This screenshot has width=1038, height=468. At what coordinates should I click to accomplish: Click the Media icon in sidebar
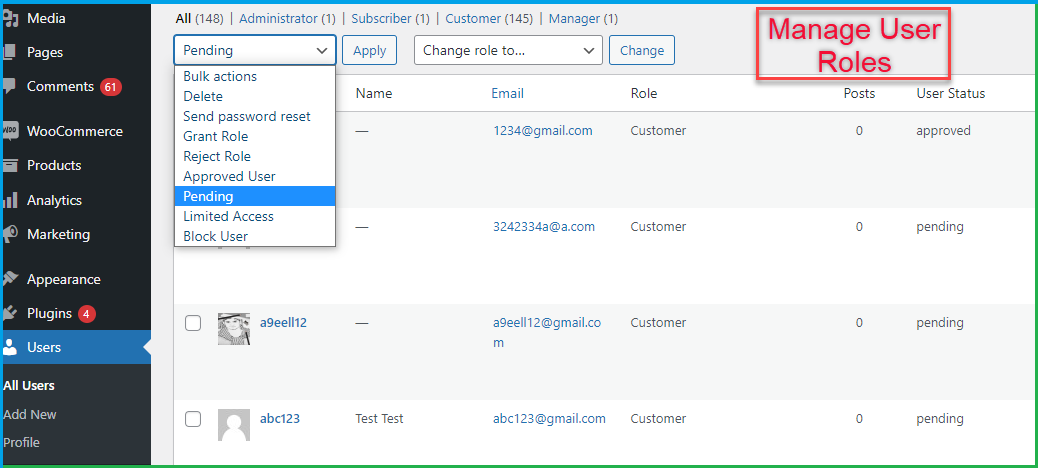click(x=10, y=18)
